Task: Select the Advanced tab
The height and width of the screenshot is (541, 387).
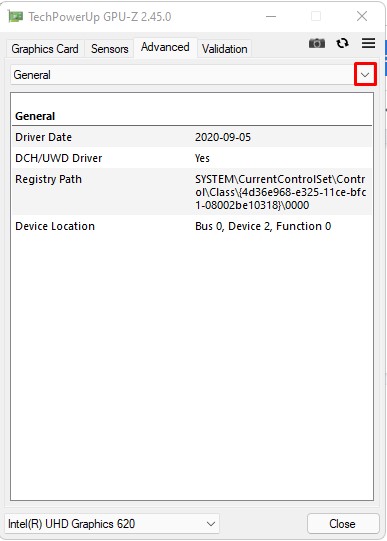Action: click(165, 47)
